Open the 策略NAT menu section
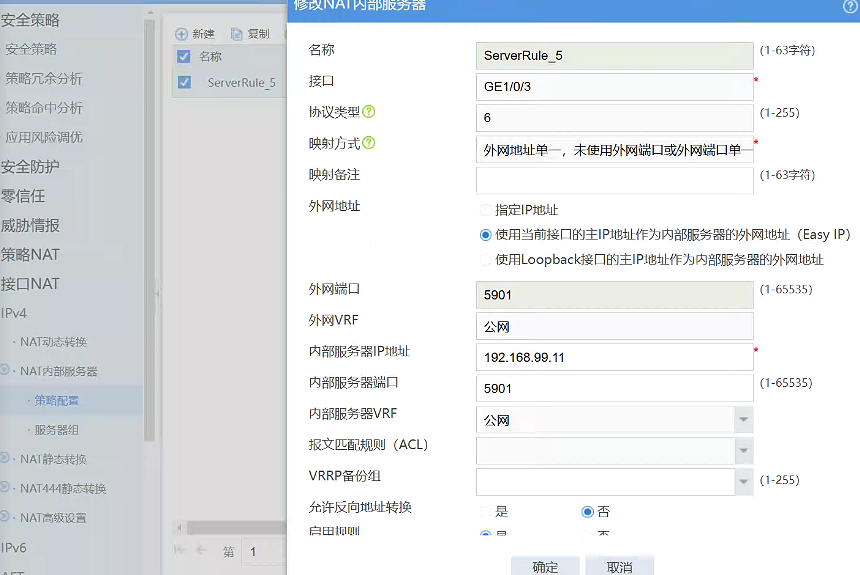This screenshot has width=860, height=575. [30, 255]
